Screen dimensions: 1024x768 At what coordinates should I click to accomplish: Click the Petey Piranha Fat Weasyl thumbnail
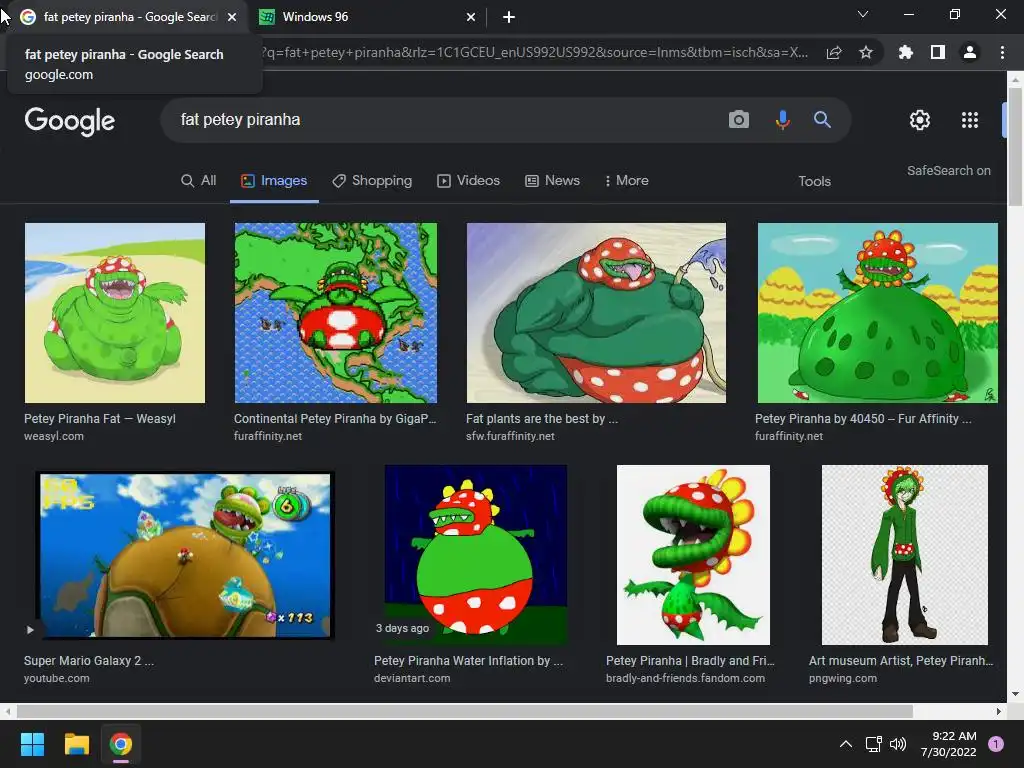115,313
